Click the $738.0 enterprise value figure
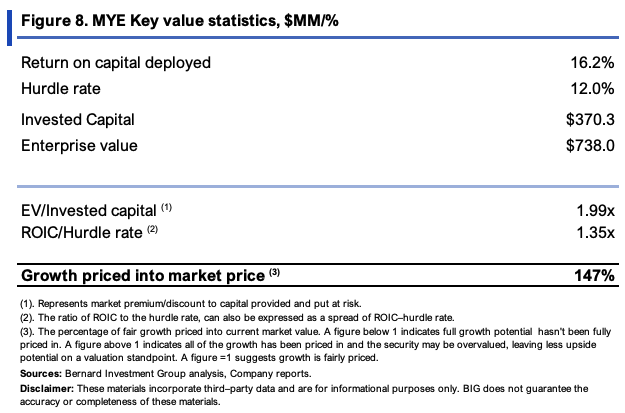 (x=590, y=146)
